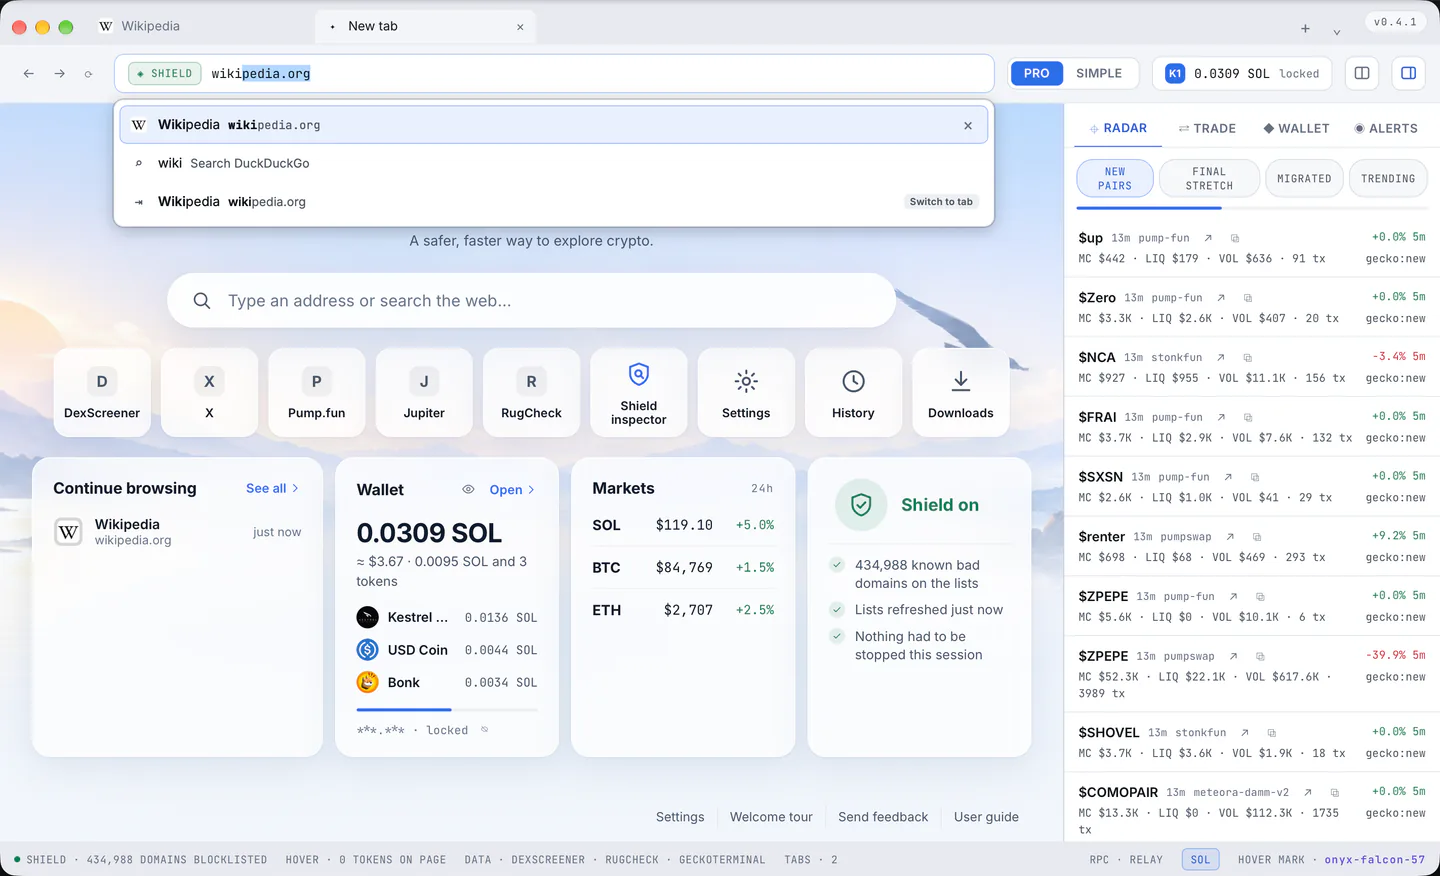Open the Wikipedia entry under Continue browsing
The height and width of the screenshot is (876, 1440).
tap(177, 532)
